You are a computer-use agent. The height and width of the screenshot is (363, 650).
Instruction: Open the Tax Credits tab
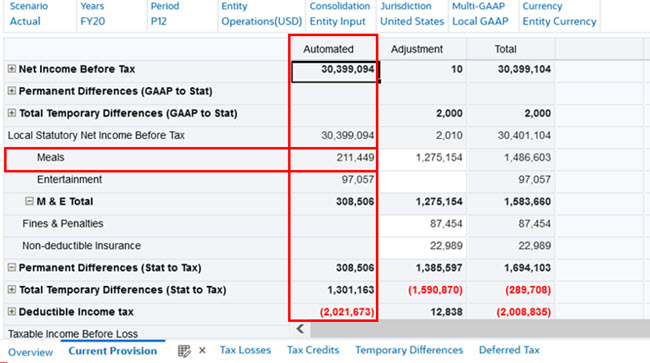pos(313,350)
